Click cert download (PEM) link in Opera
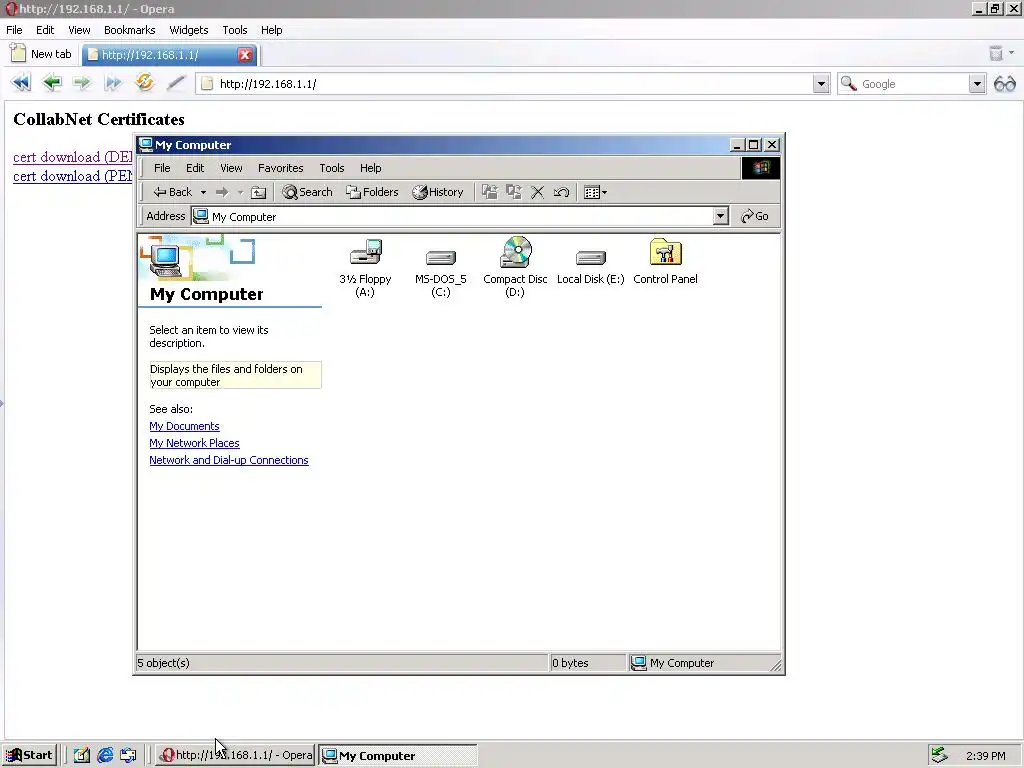This screenshot has height=768, width=1024. coord(72,176)
